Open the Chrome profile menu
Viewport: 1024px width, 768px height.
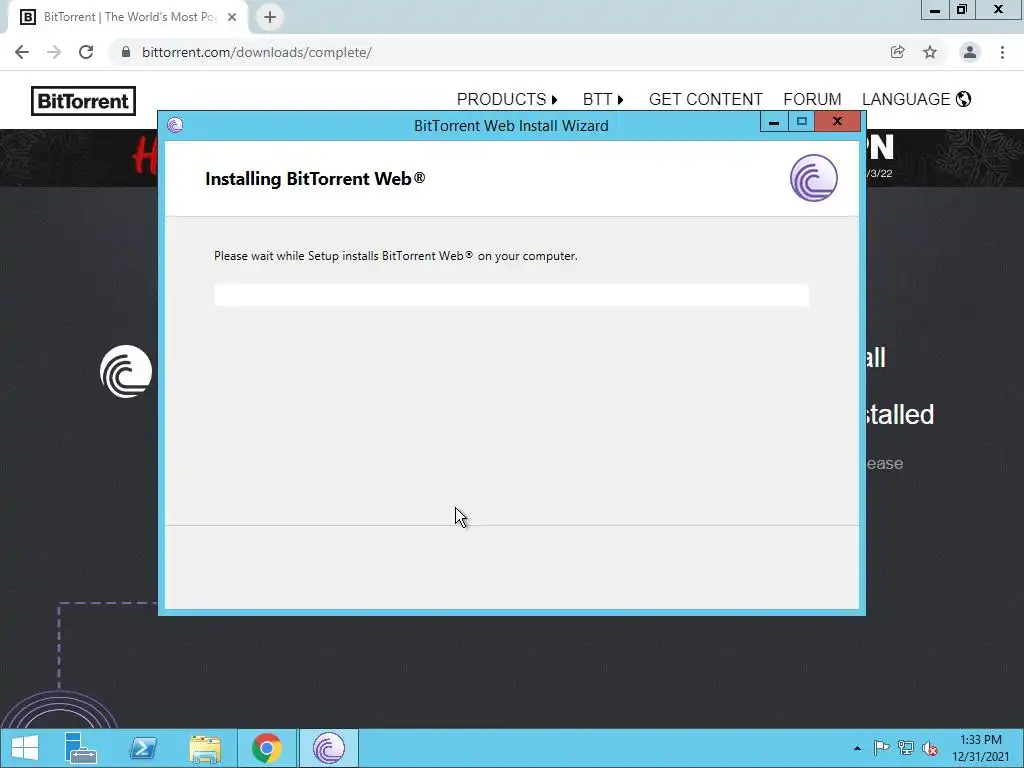[x=970, y=52]
